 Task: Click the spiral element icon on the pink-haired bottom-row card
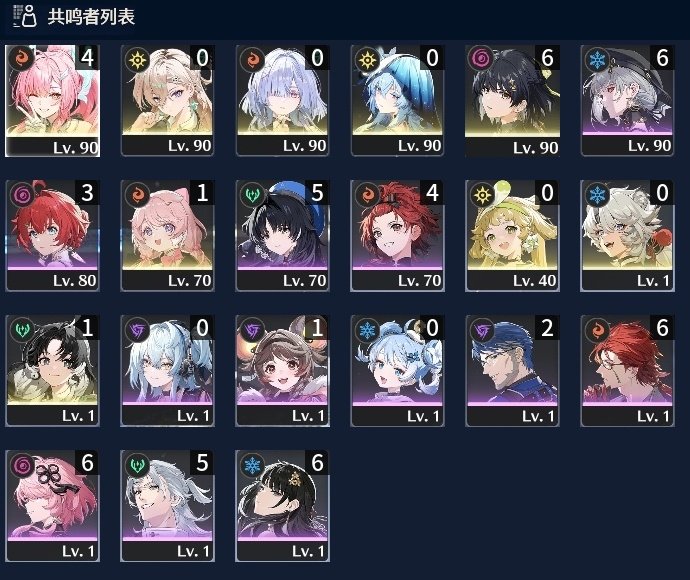[22, 465]
